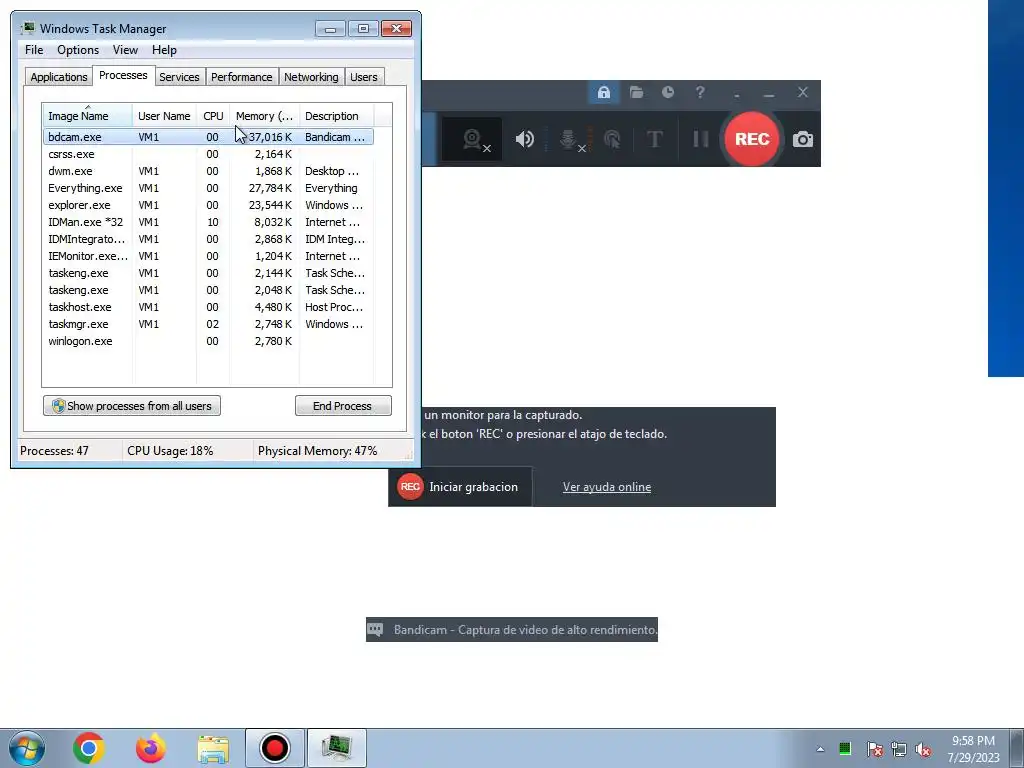Image resolution: width=1024 pixels, height=768 pixels.
Task: Launch Firefox from the taskbar
Action: pyautogui.click(x=150, y=748)
